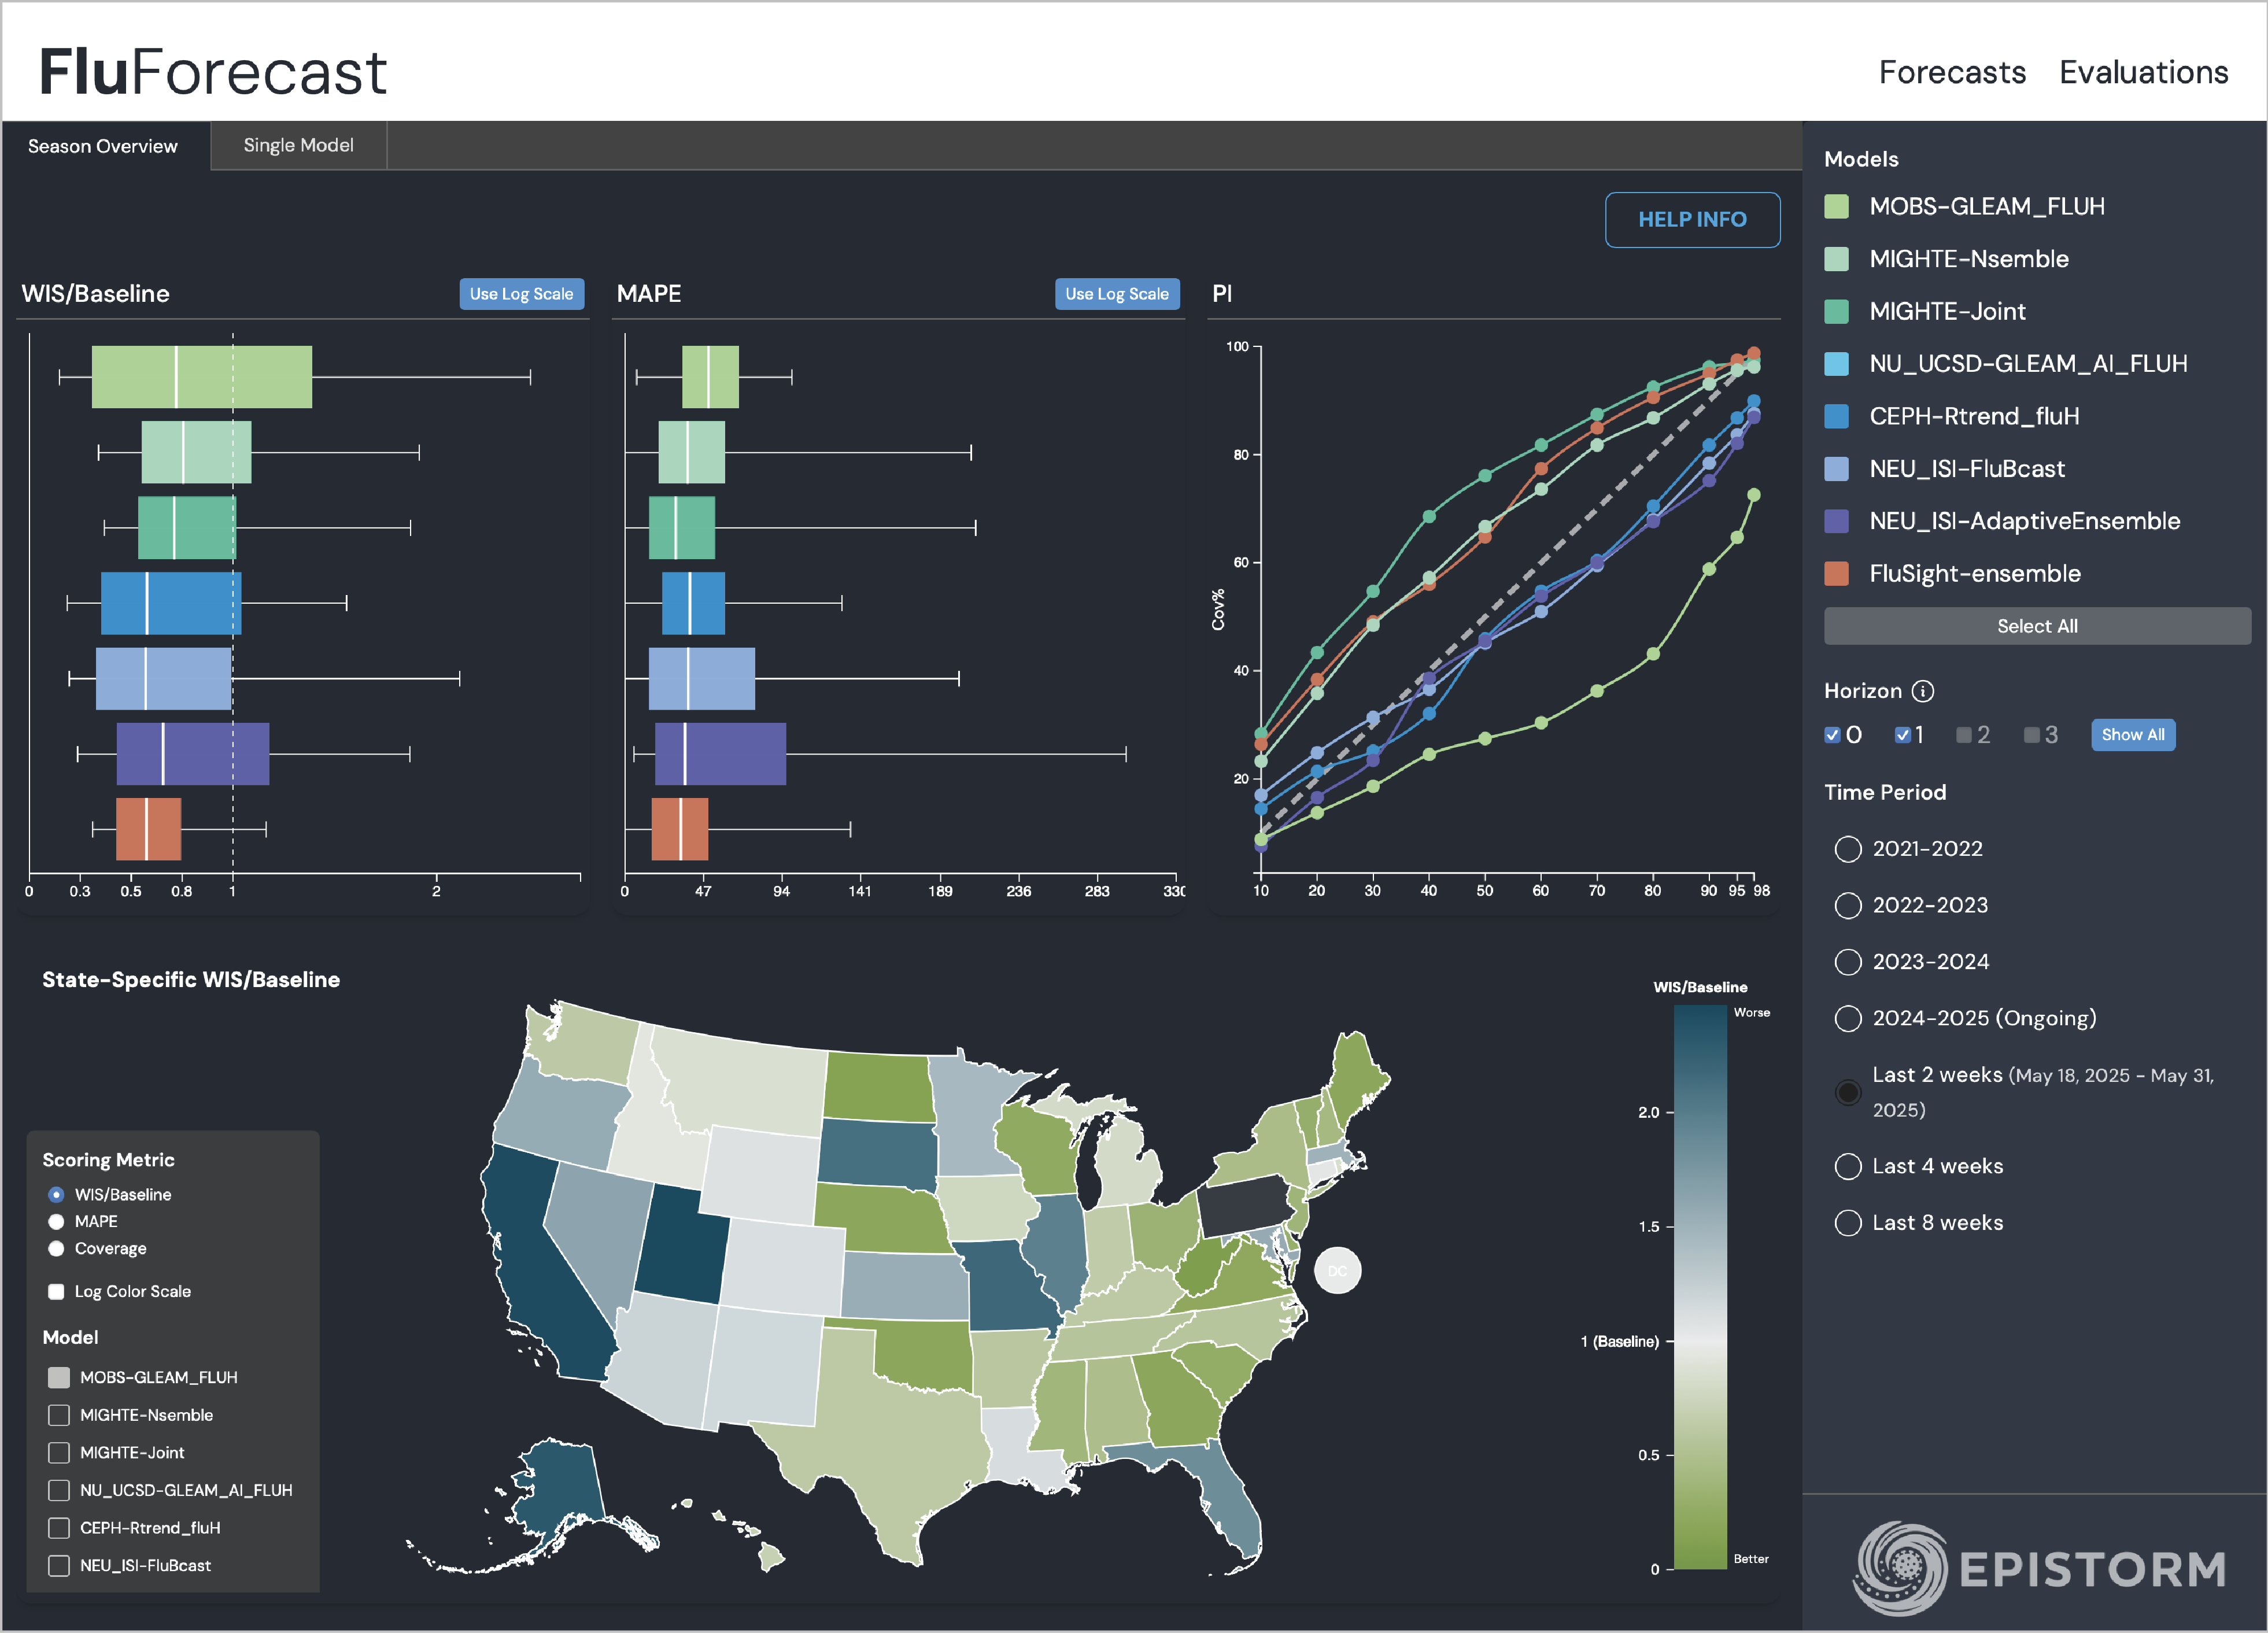Toggle MIGHTE-Joint model color swatch
2268x1633 pixels.
click(x=1836, y=311)
